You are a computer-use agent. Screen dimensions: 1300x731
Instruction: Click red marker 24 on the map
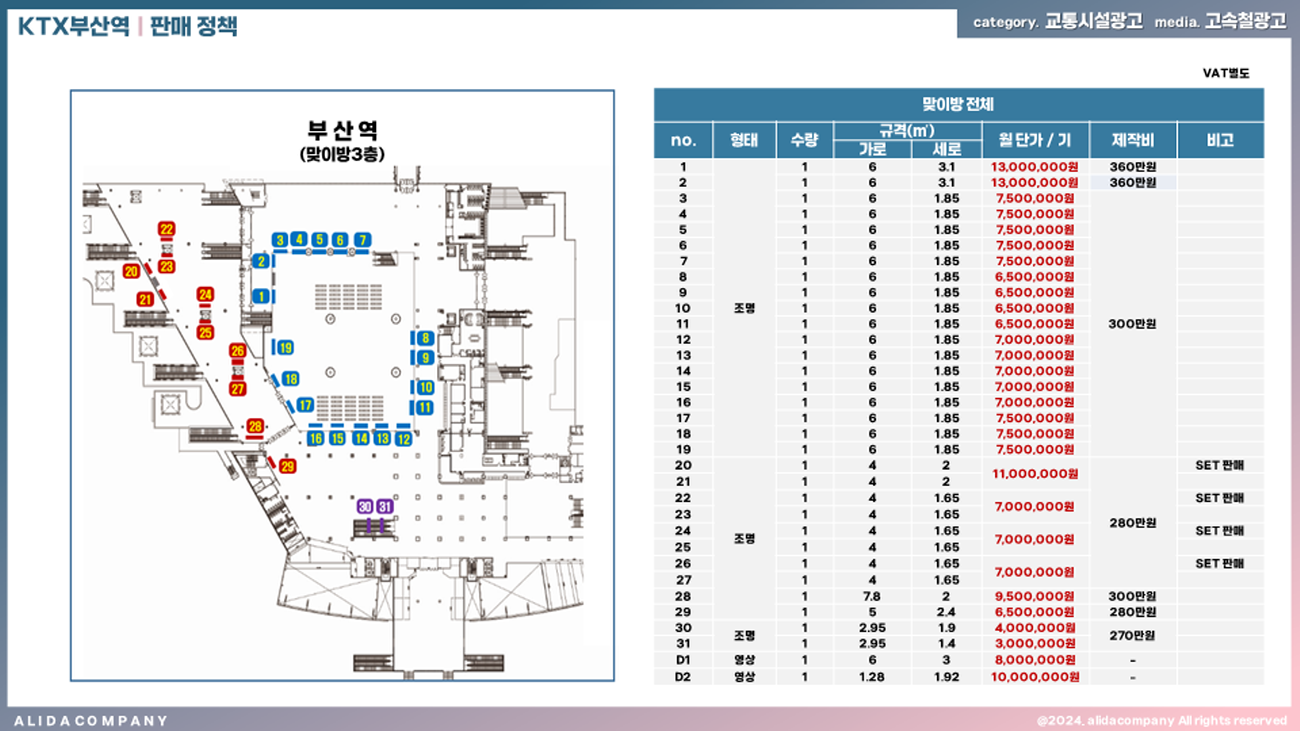(x=206, y=294)
